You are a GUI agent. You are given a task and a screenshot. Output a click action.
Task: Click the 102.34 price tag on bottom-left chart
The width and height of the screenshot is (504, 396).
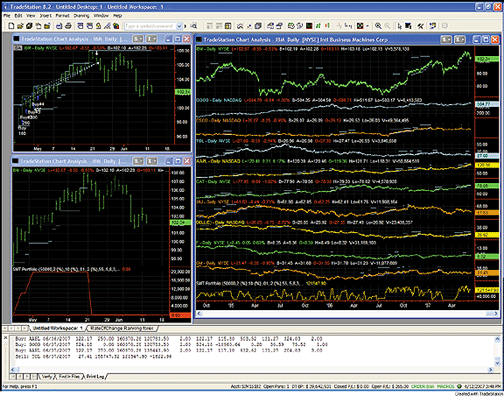(180, 222)
